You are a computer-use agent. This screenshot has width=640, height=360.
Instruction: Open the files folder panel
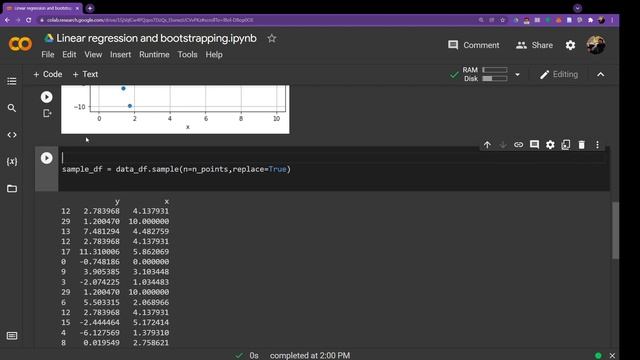point(12,189)
